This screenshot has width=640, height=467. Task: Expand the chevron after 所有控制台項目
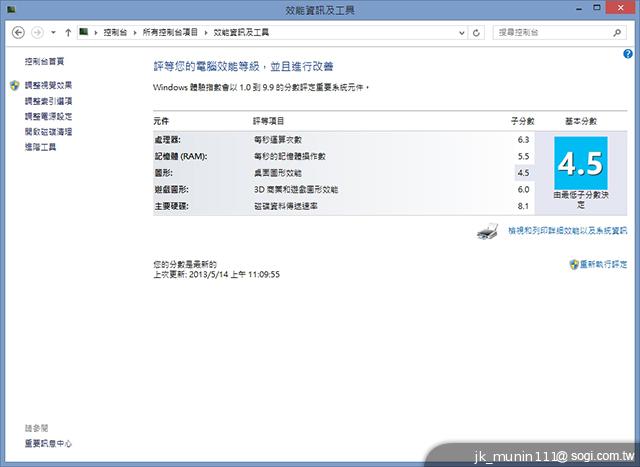click(x=206, y=33)
